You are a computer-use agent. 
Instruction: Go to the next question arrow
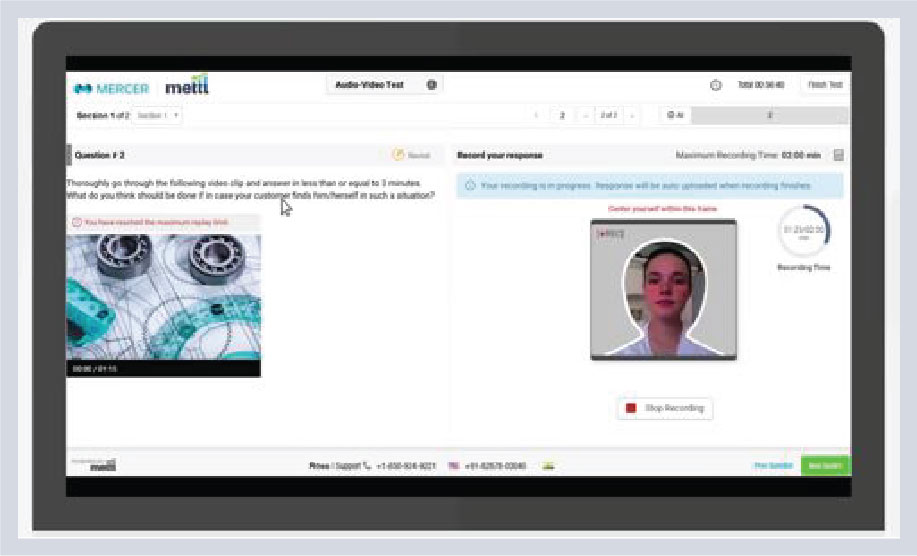(x=632, y=116)
